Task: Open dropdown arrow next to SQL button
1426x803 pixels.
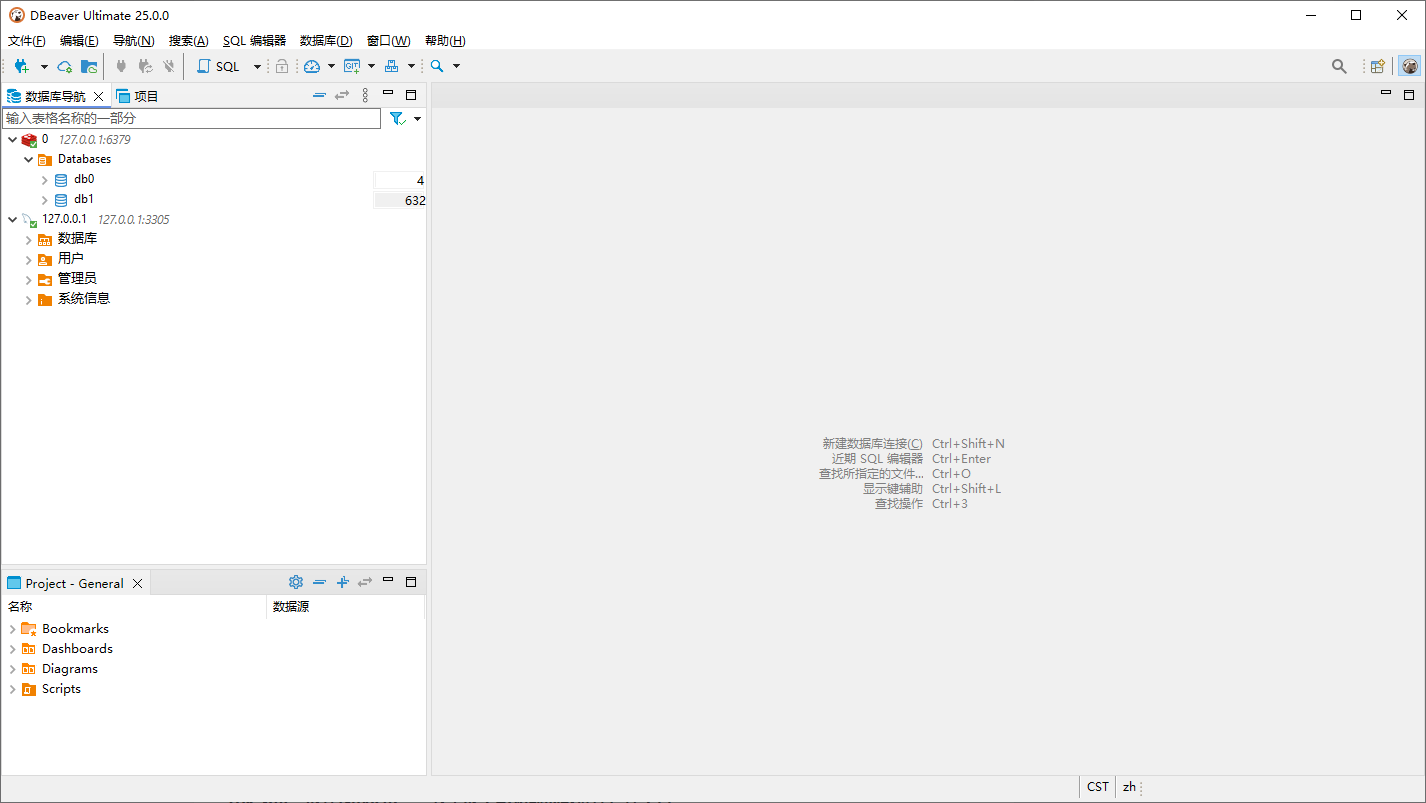Action: pos(257,66)
